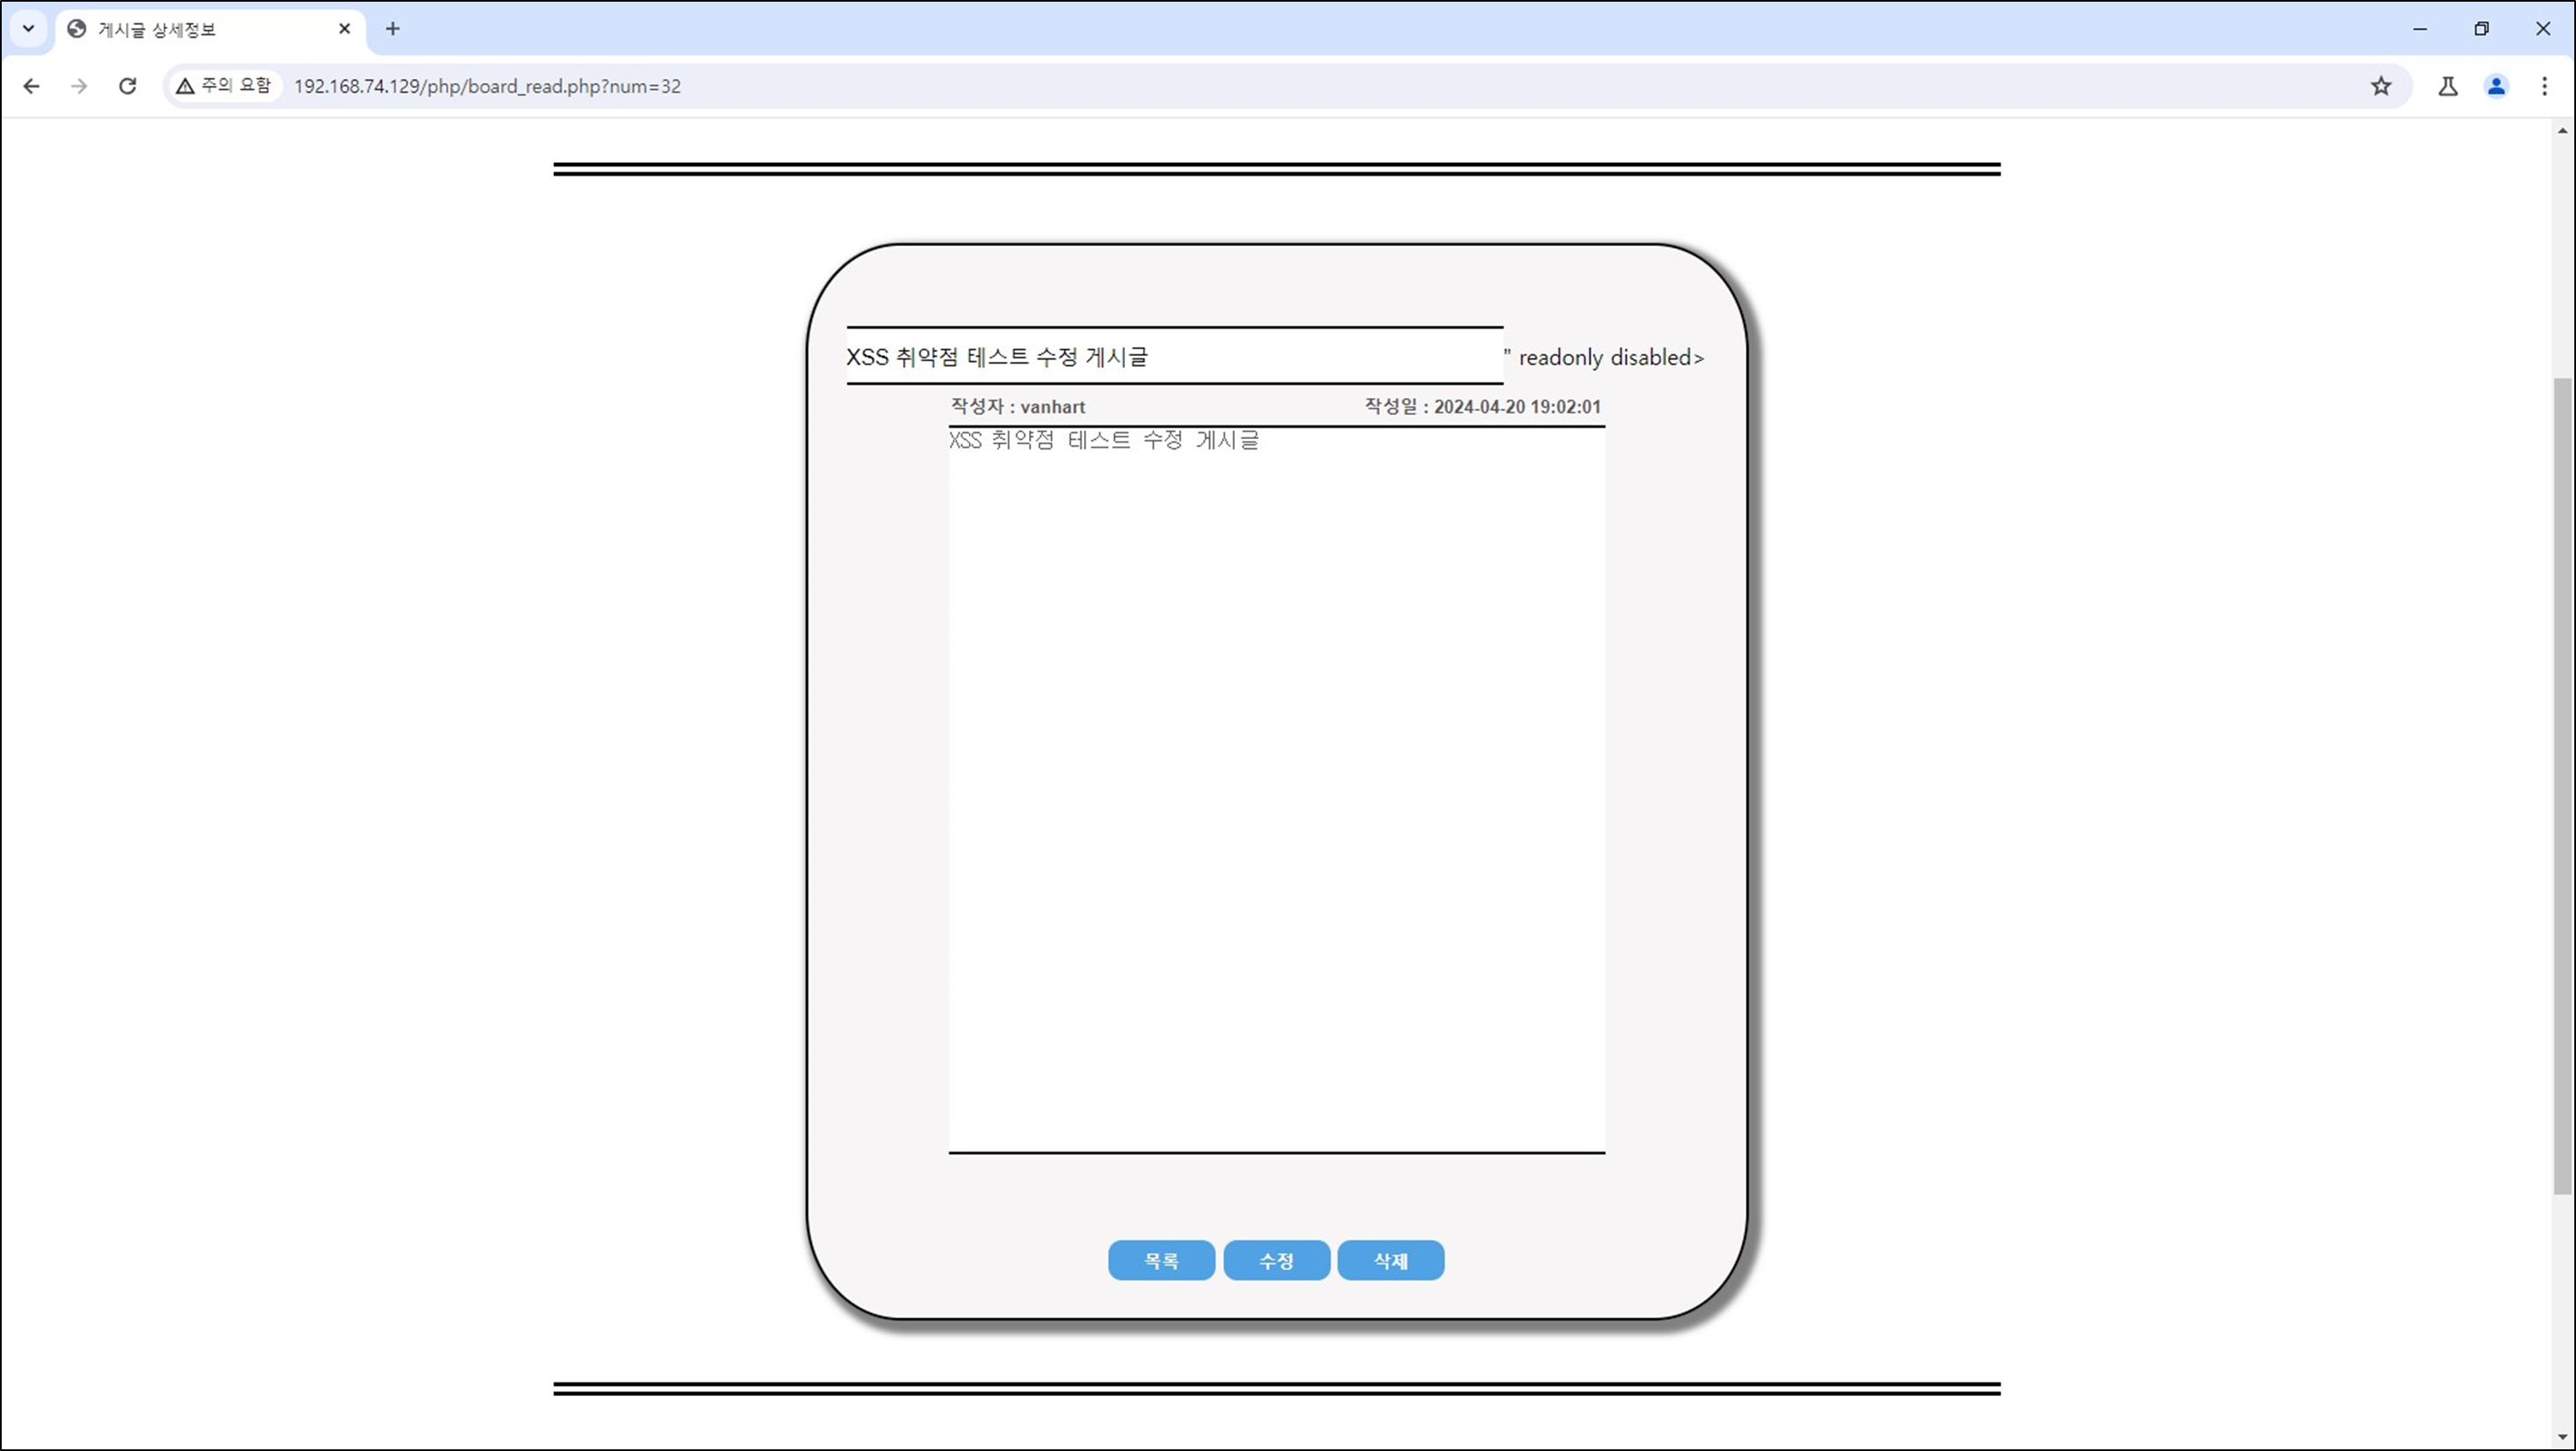Click the page vertical scrollbar thumb
2576x1451 pixels.
click(x=2562, y=785)
